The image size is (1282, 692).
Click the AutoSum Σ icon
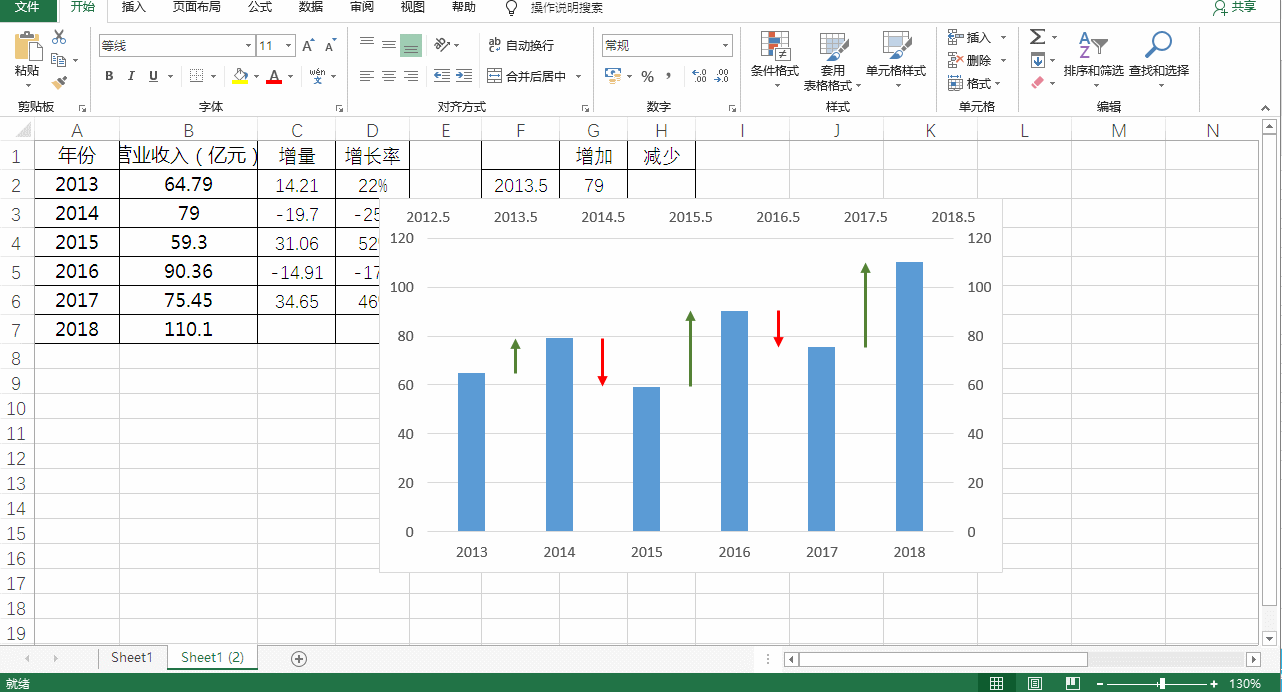tap(1037, 36)
